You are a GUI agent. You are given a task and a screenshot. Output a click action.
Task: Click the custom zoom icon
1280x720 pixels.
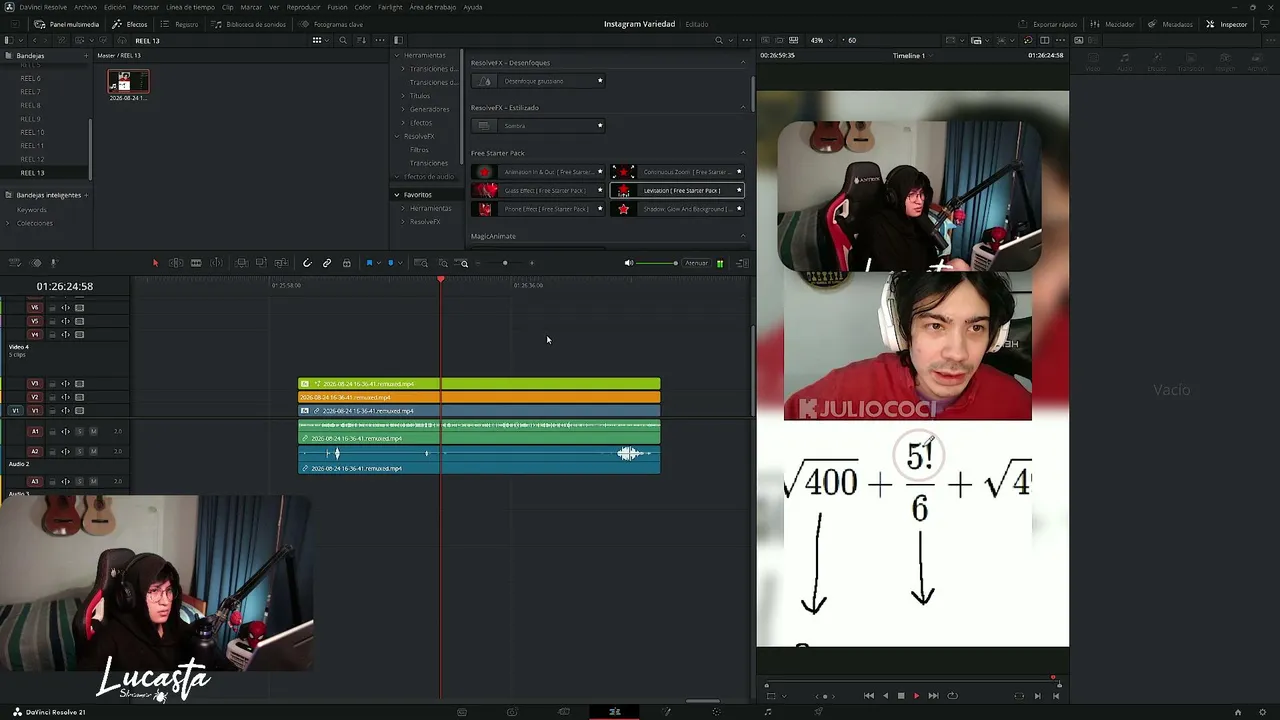tap(463, 263)
